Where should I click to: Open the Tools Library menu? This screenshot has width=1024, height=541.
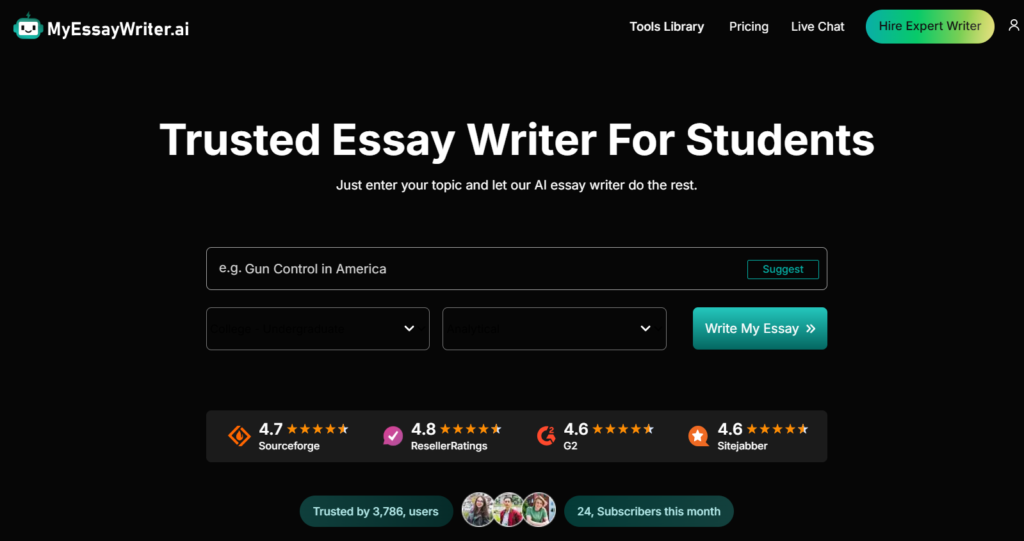click(x=666, y=27)
